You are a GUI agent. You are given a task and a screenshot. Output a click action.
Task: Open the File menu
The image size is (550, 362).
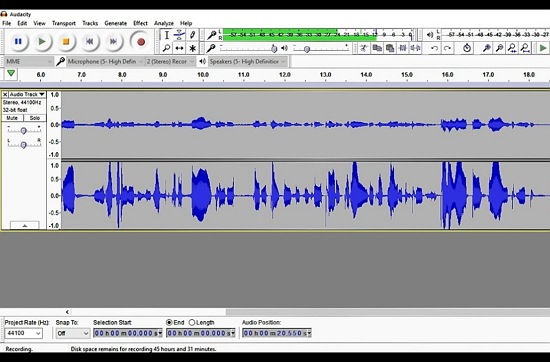coord(6,23)
